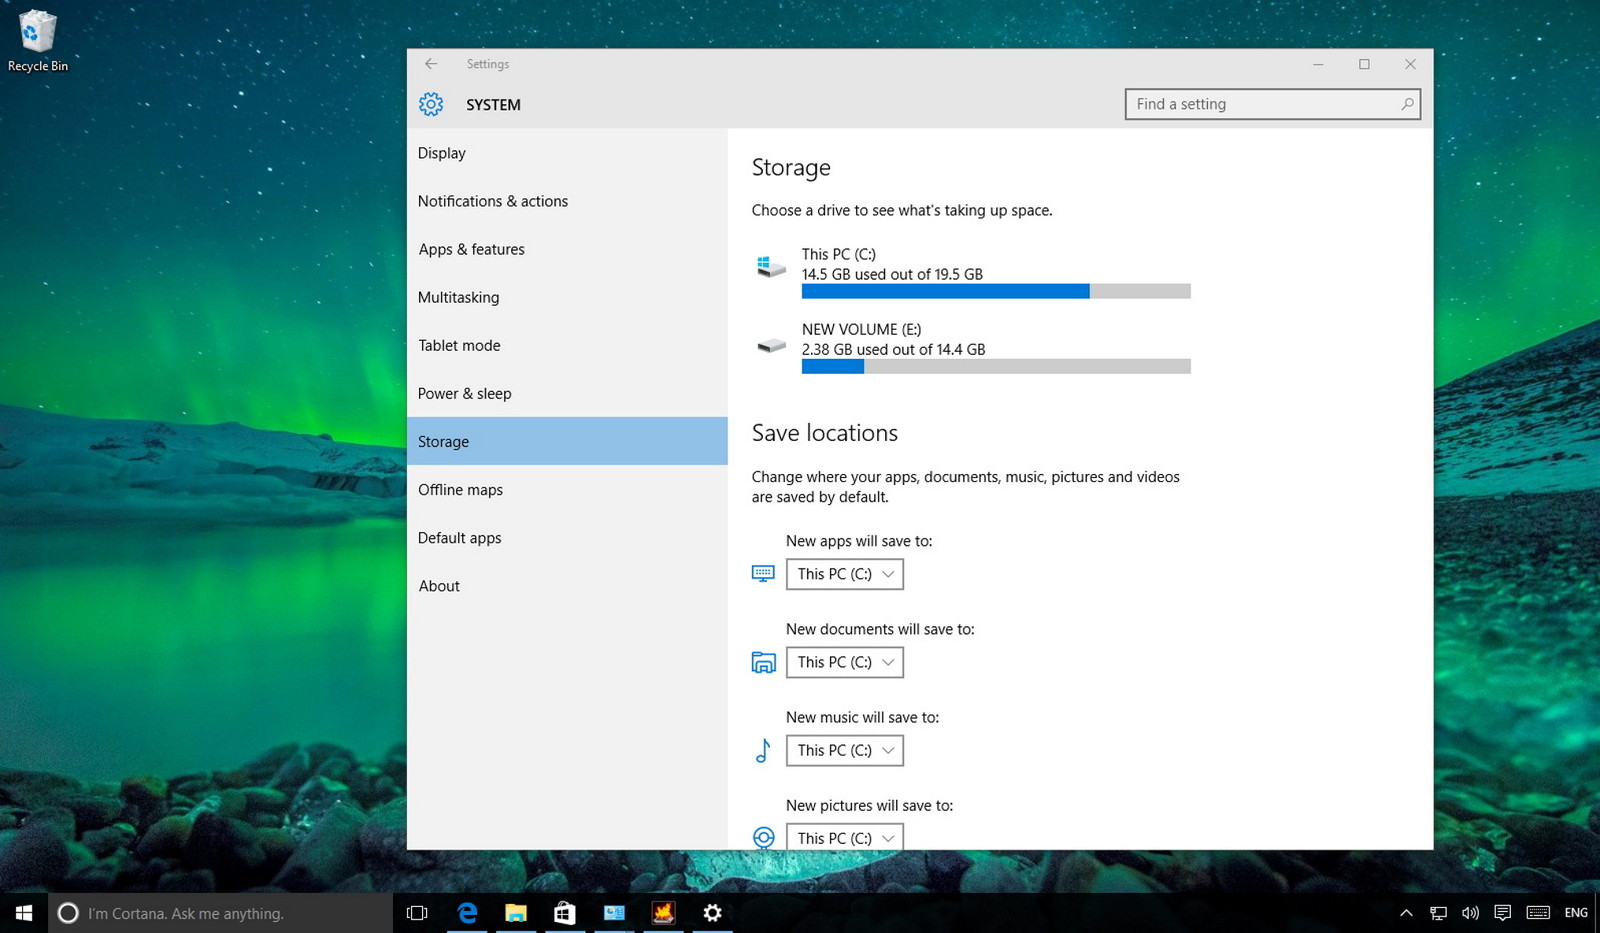Open This PC (C:) drive usage
Viewport: 1600px width, 933px height.
(972, 272)
